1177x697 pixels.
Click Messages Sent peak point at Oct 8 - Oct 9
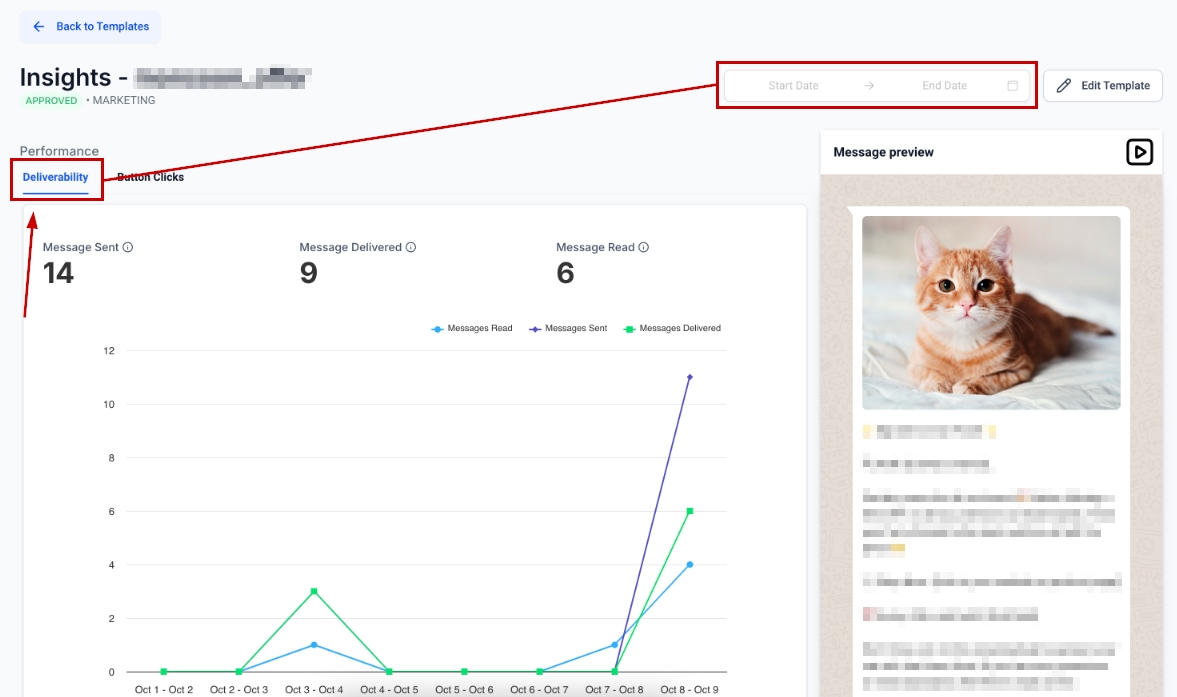click(690, 377)
